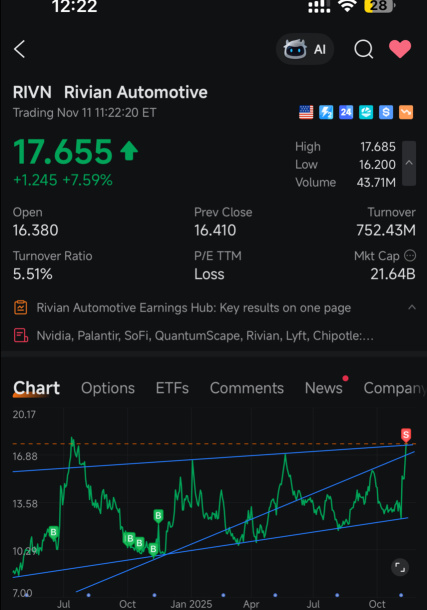Tap the Turnover value 752.43M
This screenshot has height=610, width=427.
(386, 230)
